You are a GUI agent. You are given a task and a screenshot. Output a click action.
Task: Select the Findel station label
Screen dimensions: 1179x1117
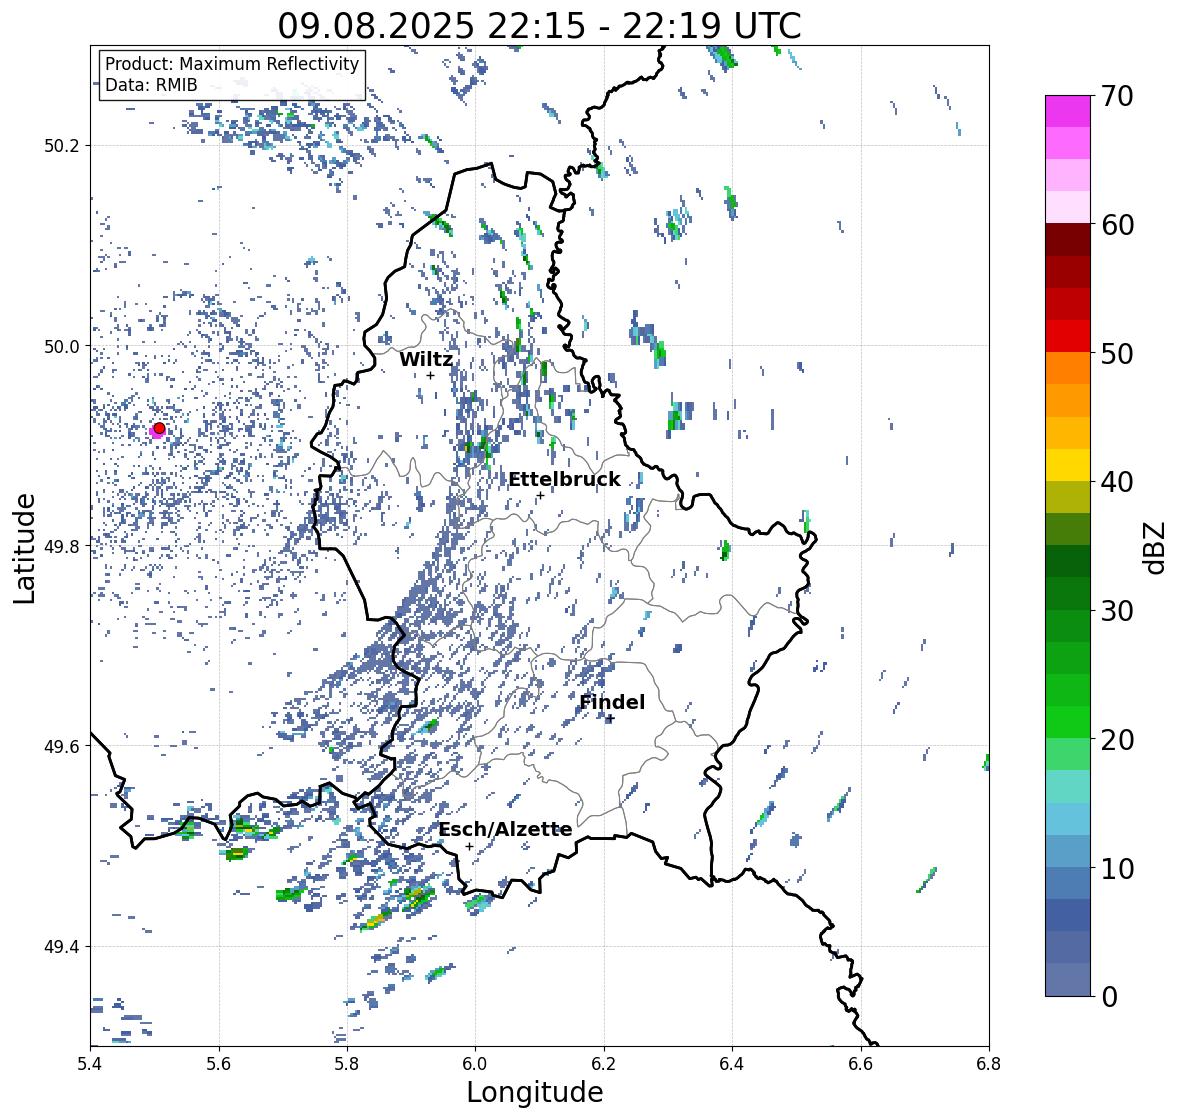tap(612, 702)
